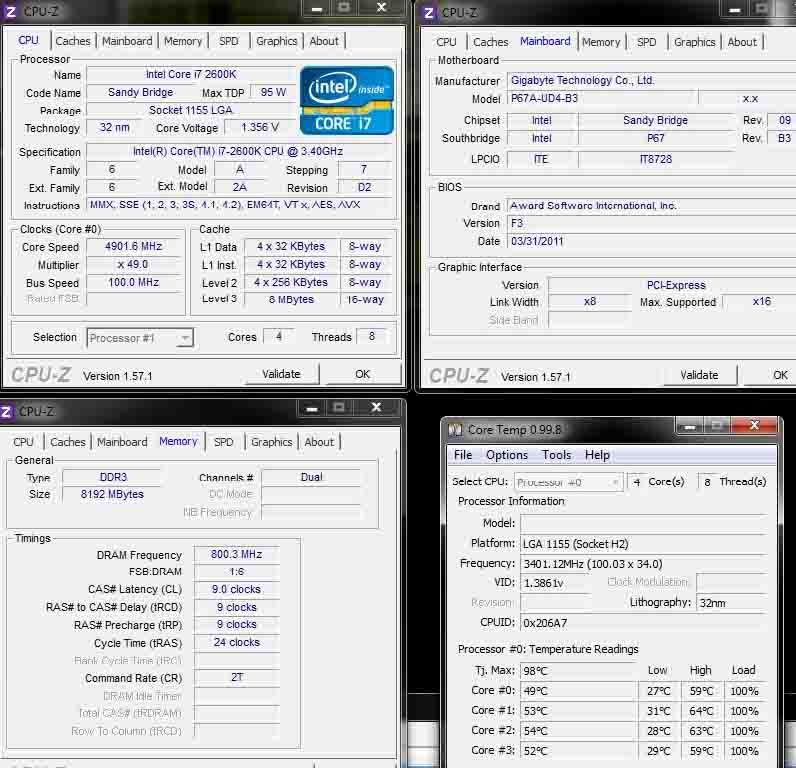Open the Options menu in Core Temp
This screenshot has width=796, height=768.
[507, 455]
